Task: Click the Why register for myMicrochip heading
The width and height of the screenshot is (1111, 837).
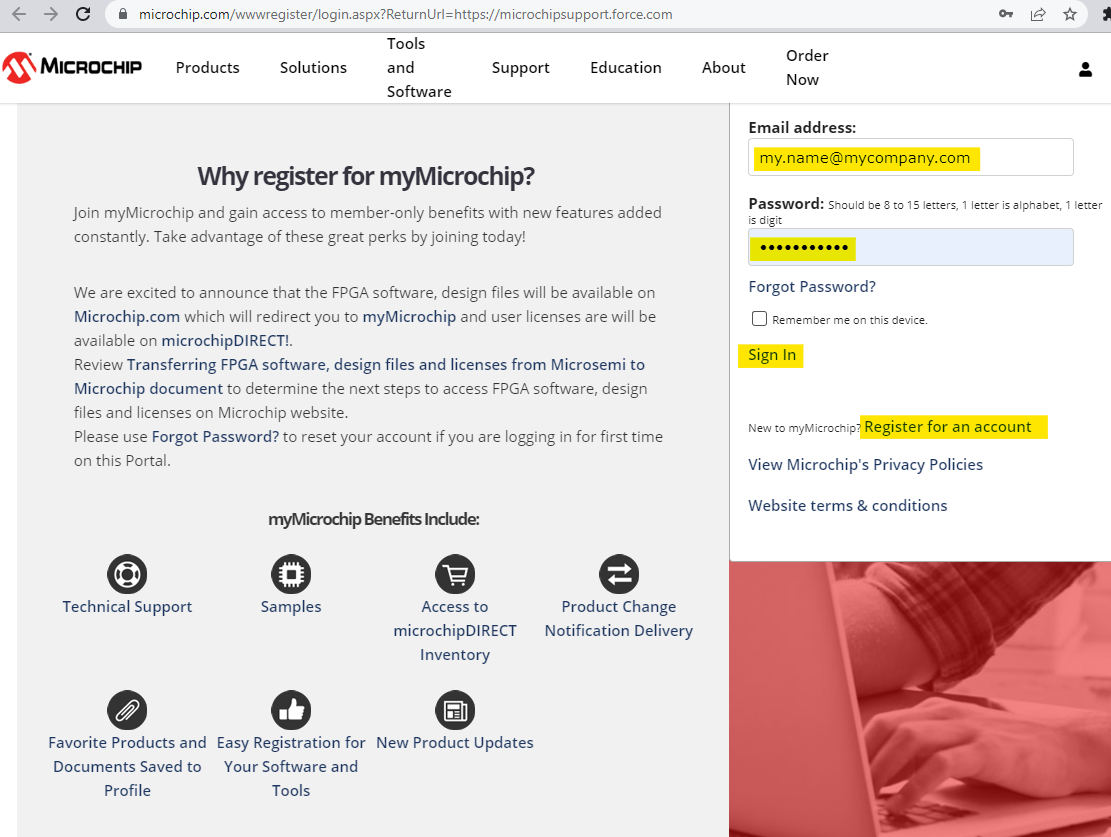Action: 366,176
